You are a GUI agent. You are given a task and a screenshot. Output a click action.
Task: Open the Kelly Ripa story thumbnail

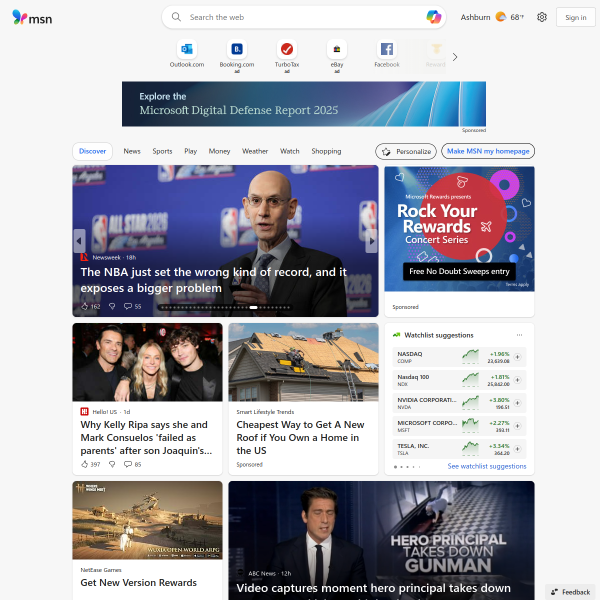click(147, 362)
